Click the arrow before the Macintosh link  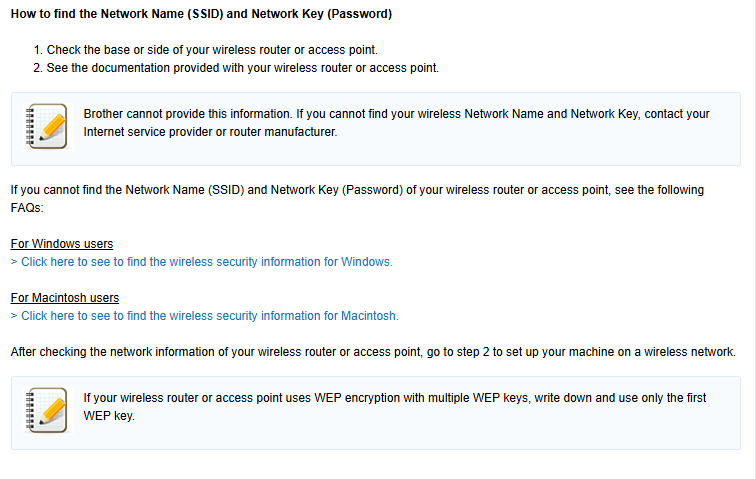[14, 316]
